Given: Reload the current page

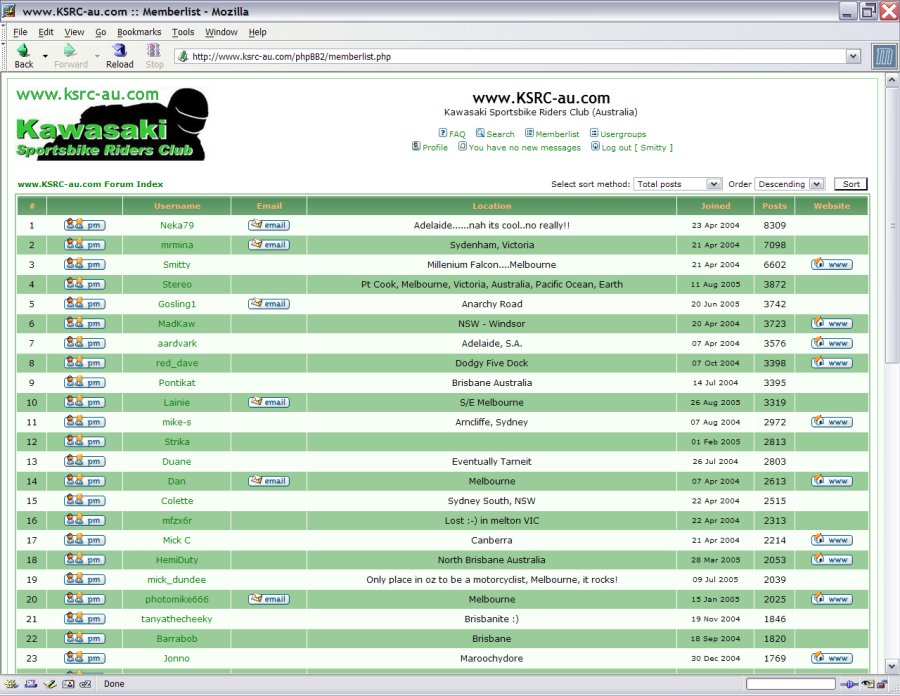Looking at the screenshot, I should coord(119,55).
